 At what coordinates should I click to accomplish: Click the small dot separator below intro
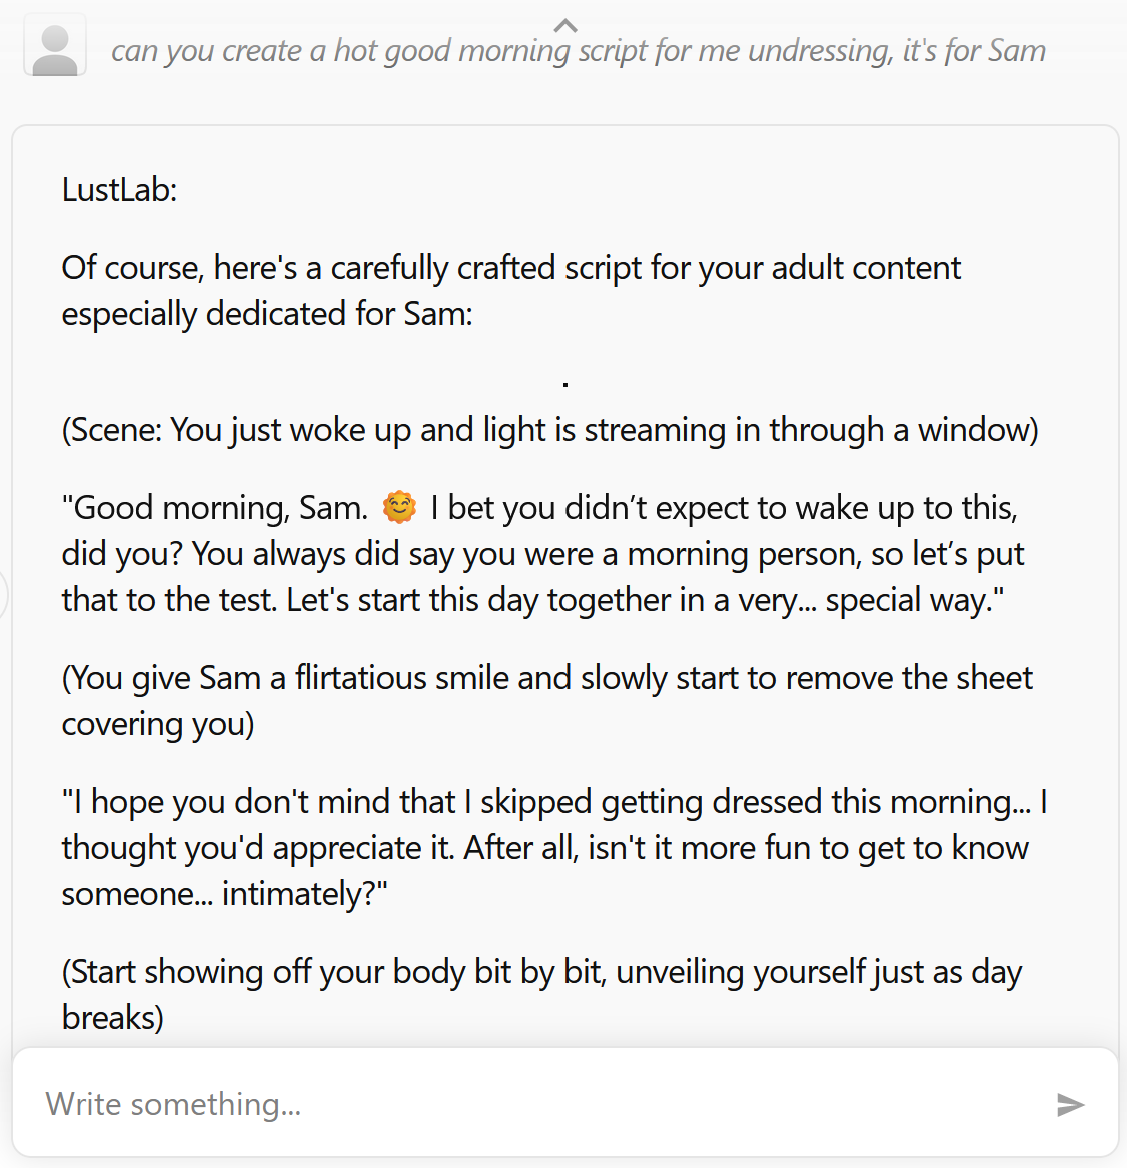566,384
